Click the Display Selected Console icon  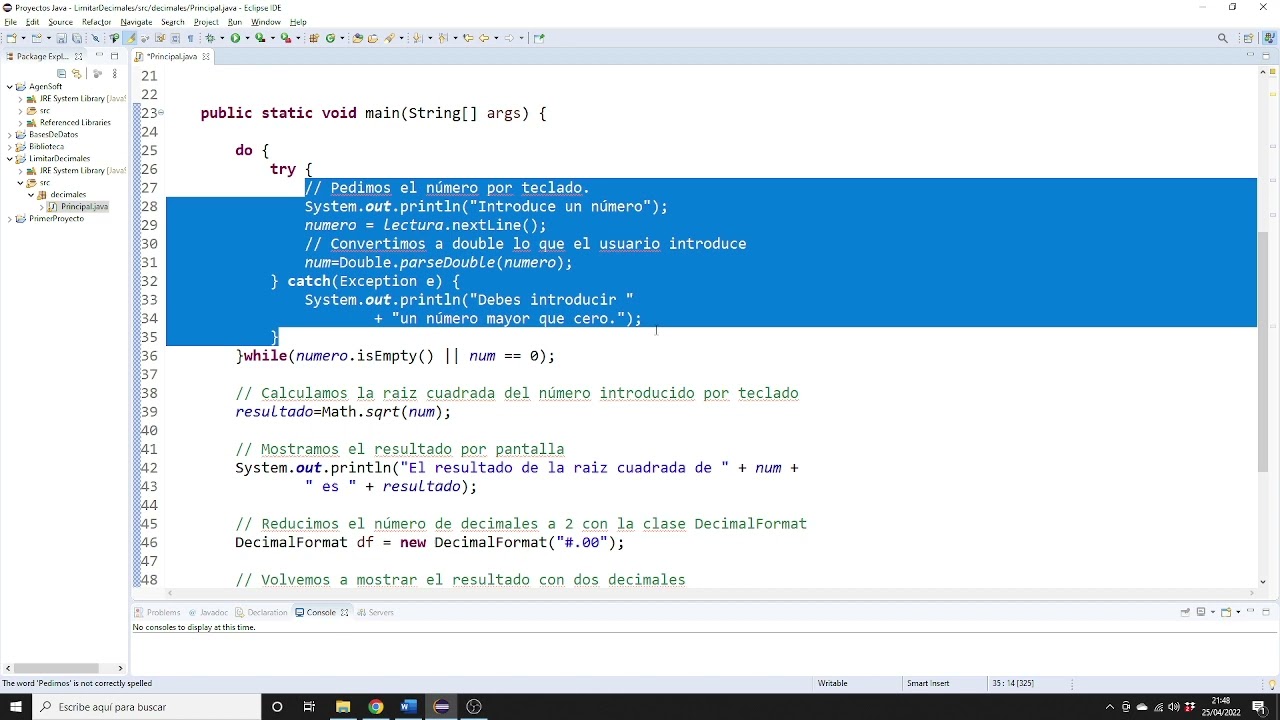coord(1201,612)
